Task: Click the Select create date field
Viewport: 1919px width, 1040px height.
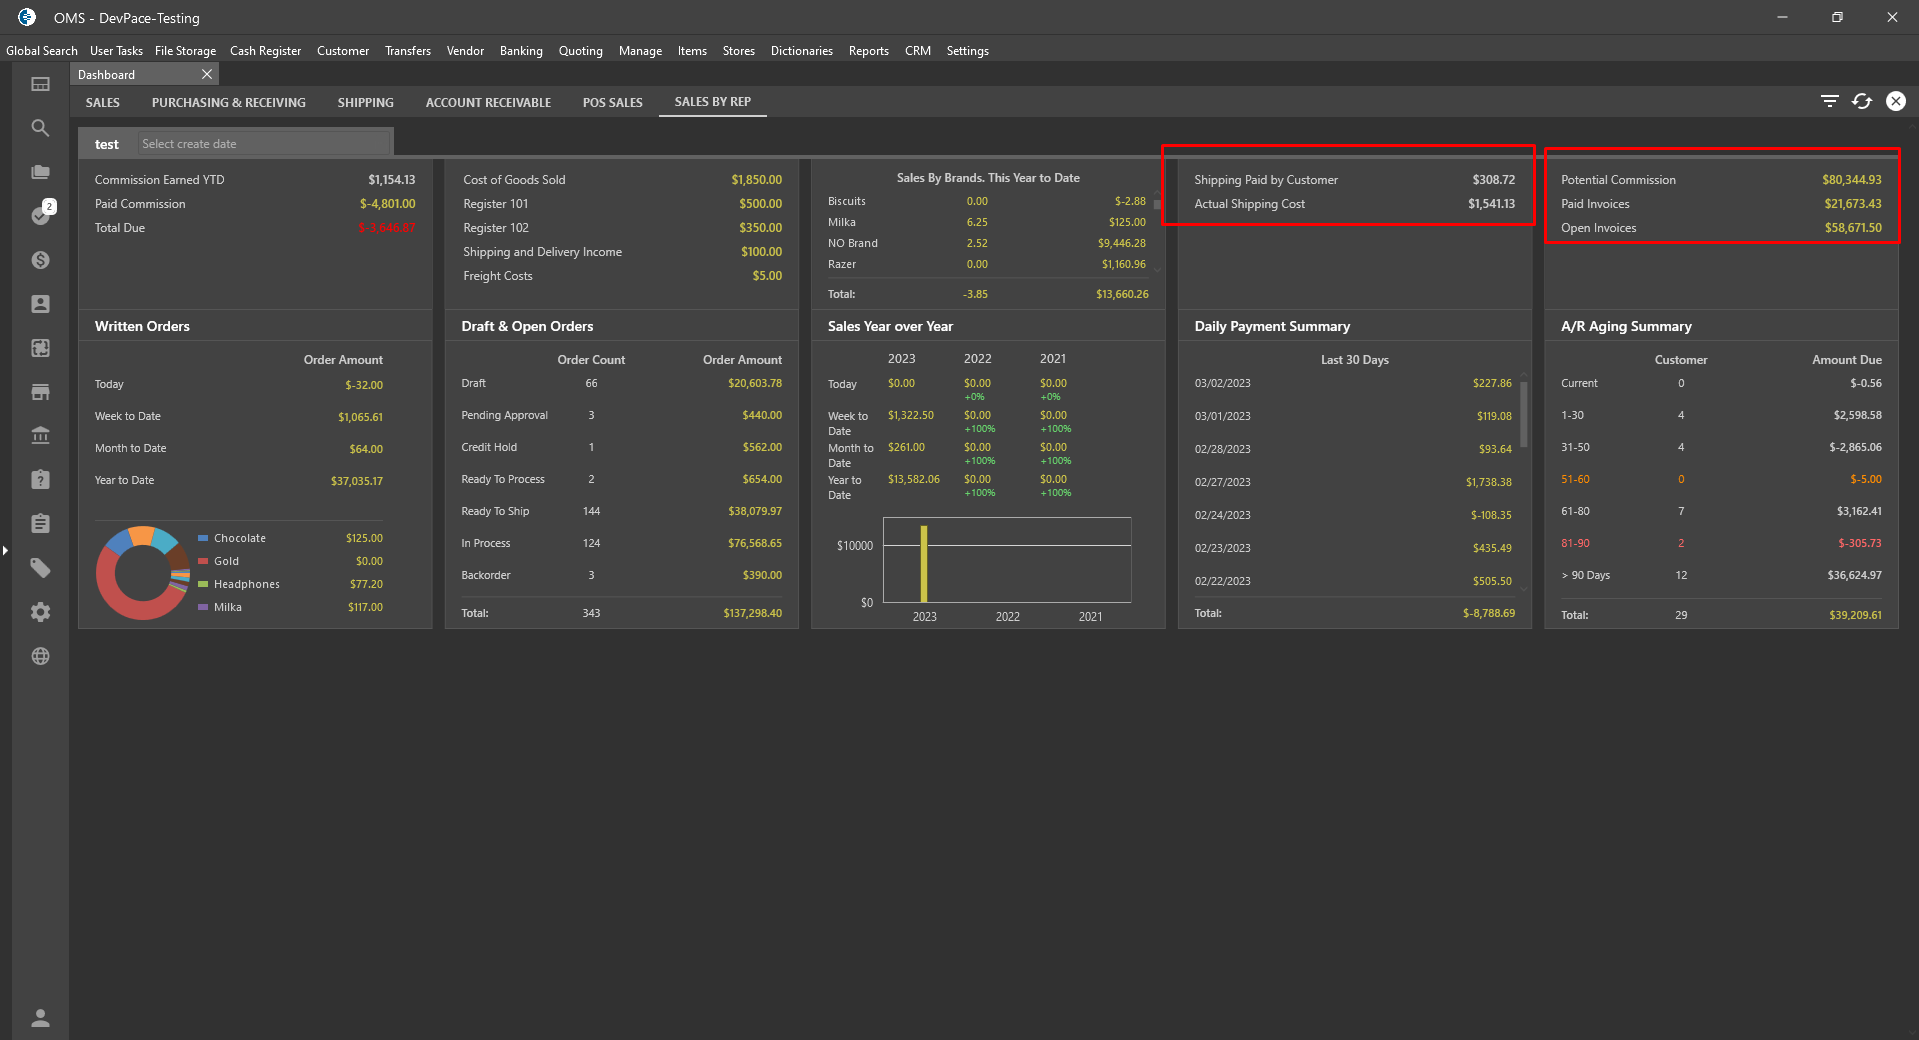Action: 262,144
